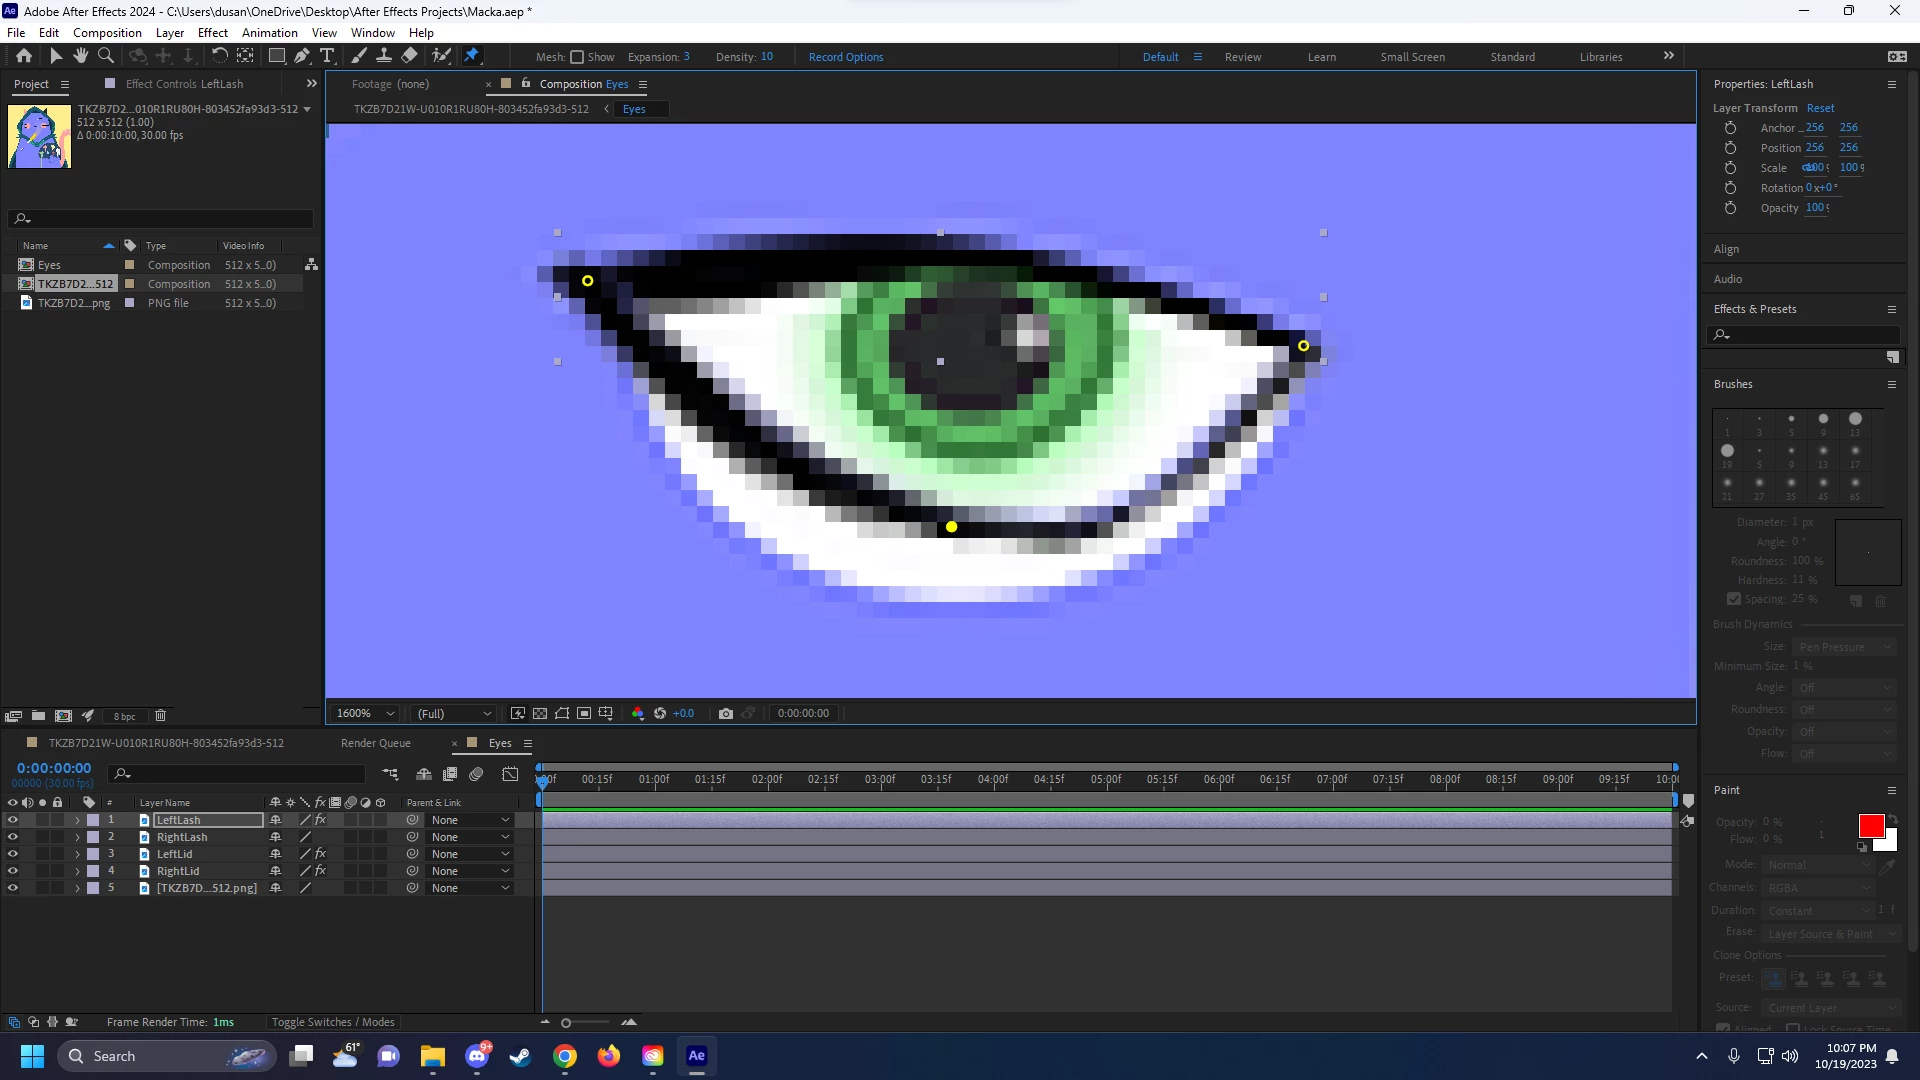Select the Zoom tool
Screen dimensions: 1920x1080
[105, 56]
